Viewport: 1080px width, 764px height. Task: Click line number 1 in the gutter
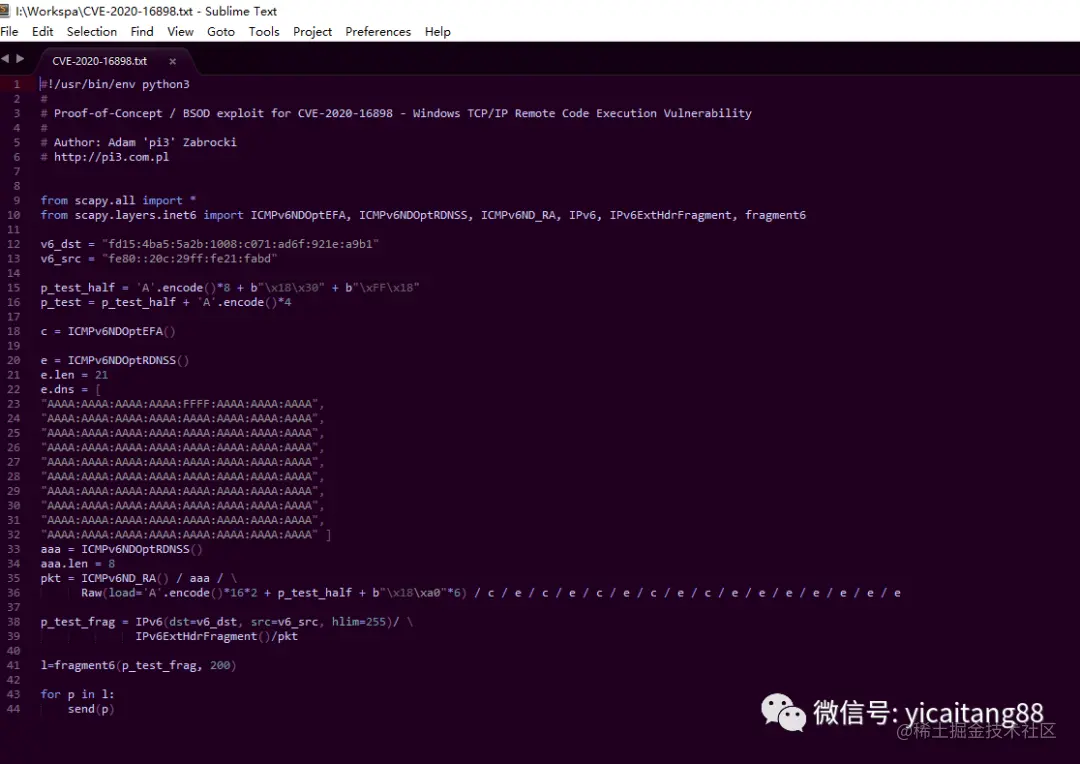coord(17,84)
